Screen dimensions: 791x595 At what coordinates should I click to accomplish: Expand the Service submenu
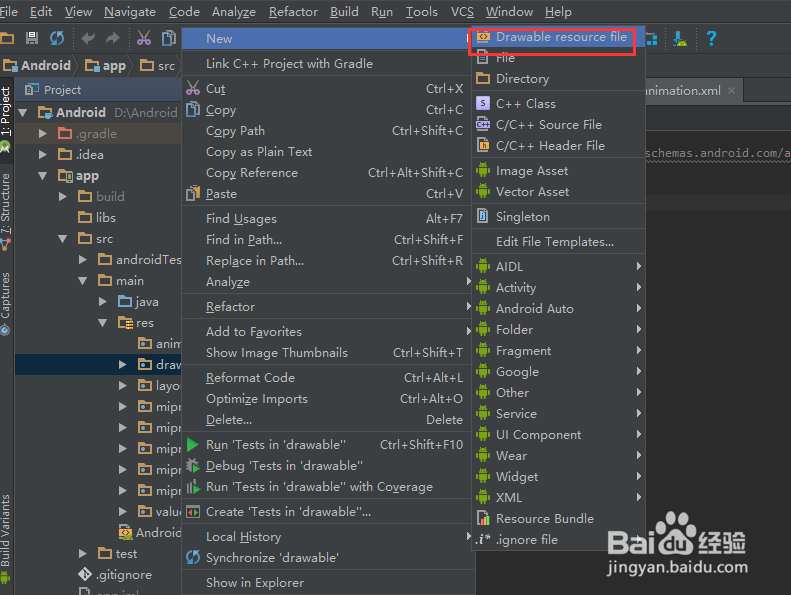click(x=558, y=414)
